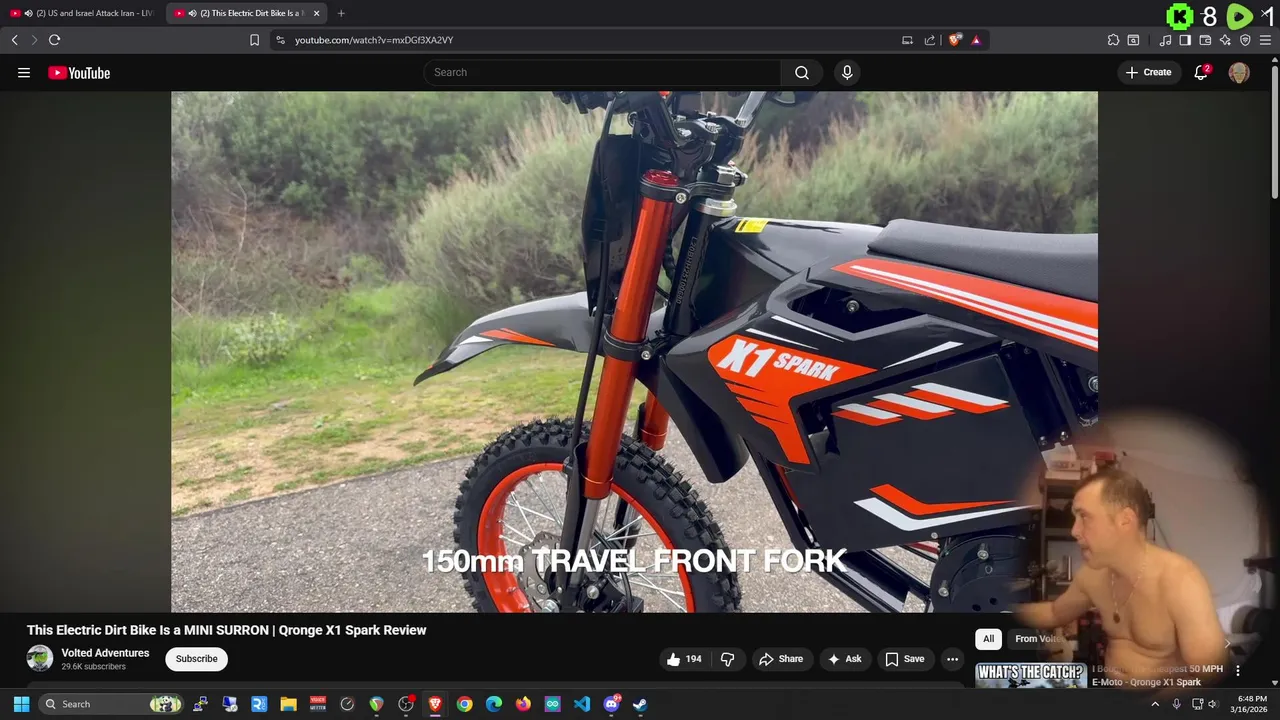Start voice search with the microphone
Viewport: 1280px width, 720px height.
coord(847,72)
